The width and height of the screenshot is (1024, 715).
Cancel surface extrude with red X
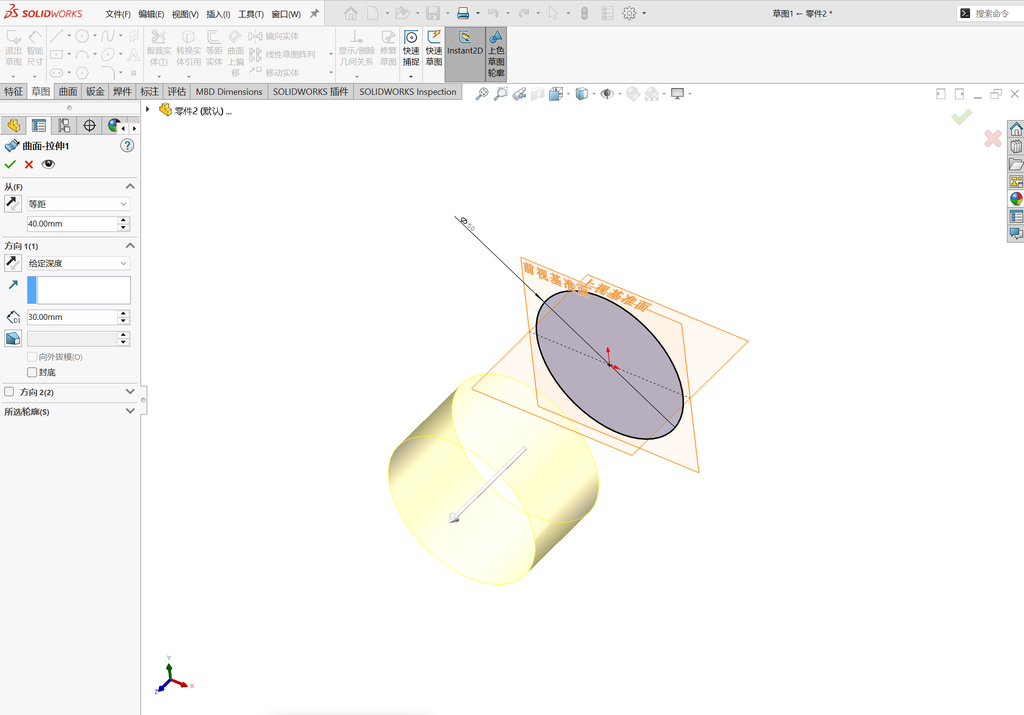[x=29, y=165]
